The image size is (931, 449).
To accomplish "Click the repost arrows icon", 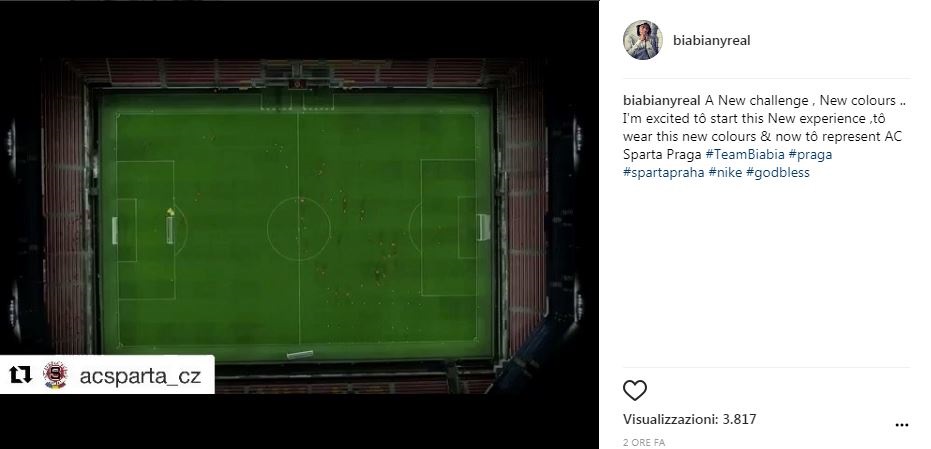I will [x=21, y=375].
